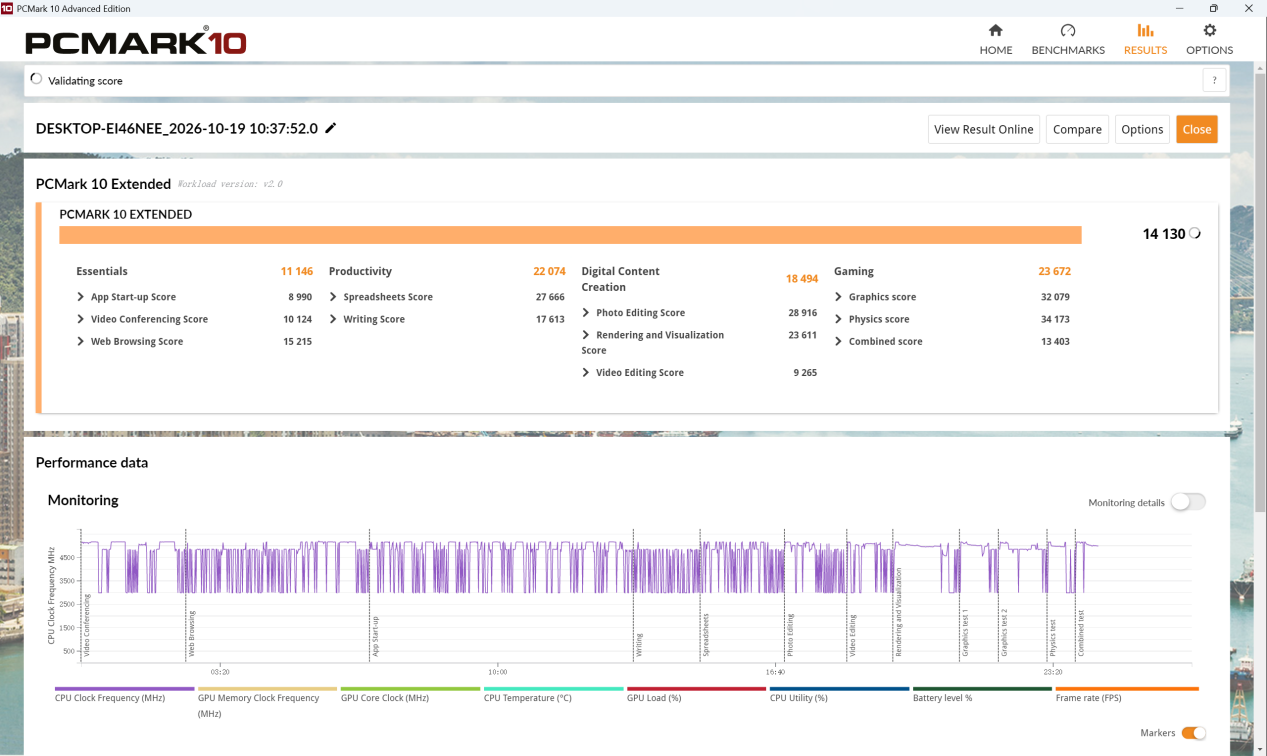The image size is (1267, 756).
Task: Select CPU Utility legend swatch
Action: pos(839,689)
